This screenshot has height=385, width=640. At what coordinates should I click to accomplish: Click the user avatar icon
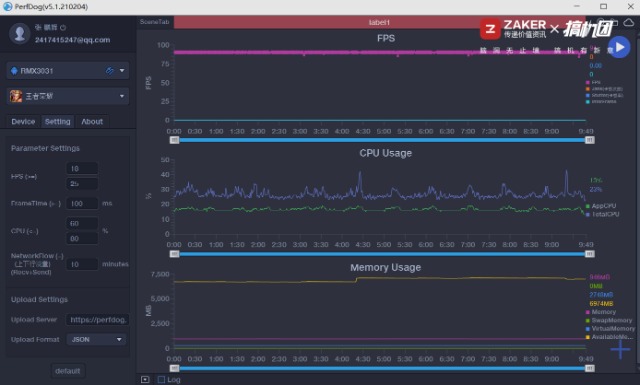point(20,33)
